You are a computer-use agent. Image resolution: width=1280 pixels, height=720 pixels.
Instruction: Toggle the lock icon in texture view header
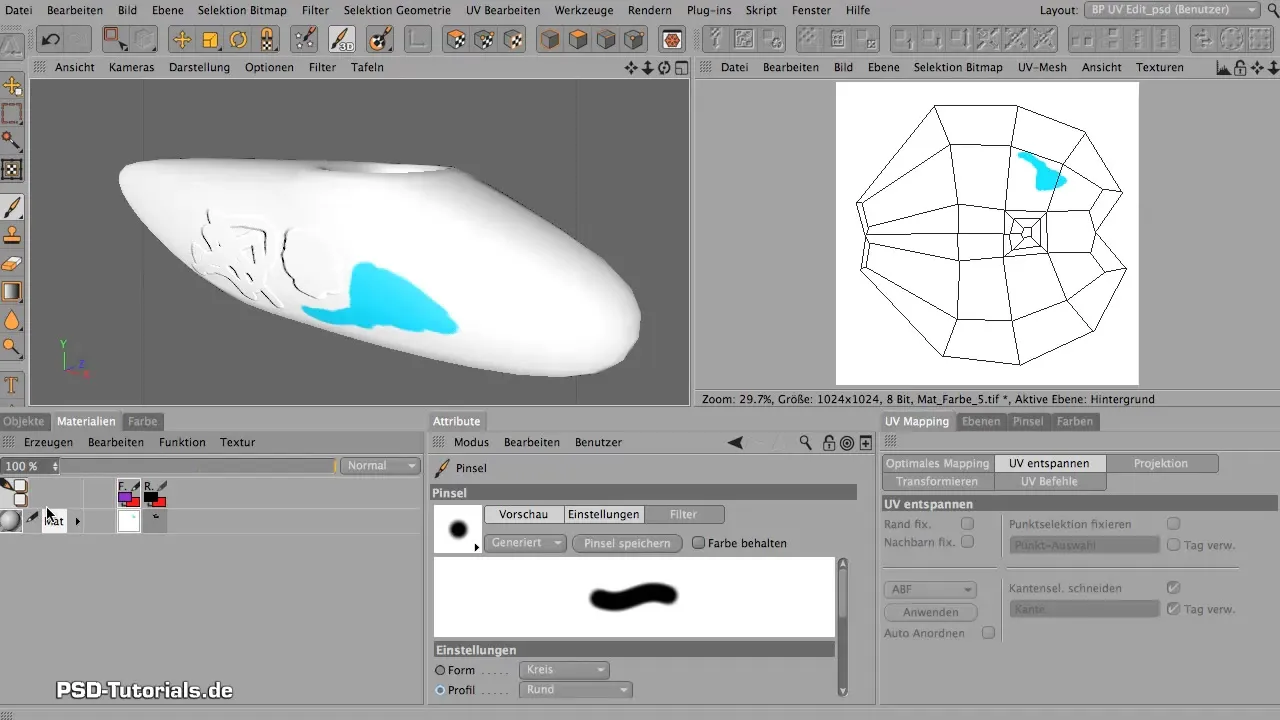click(x=1240, y=67)
